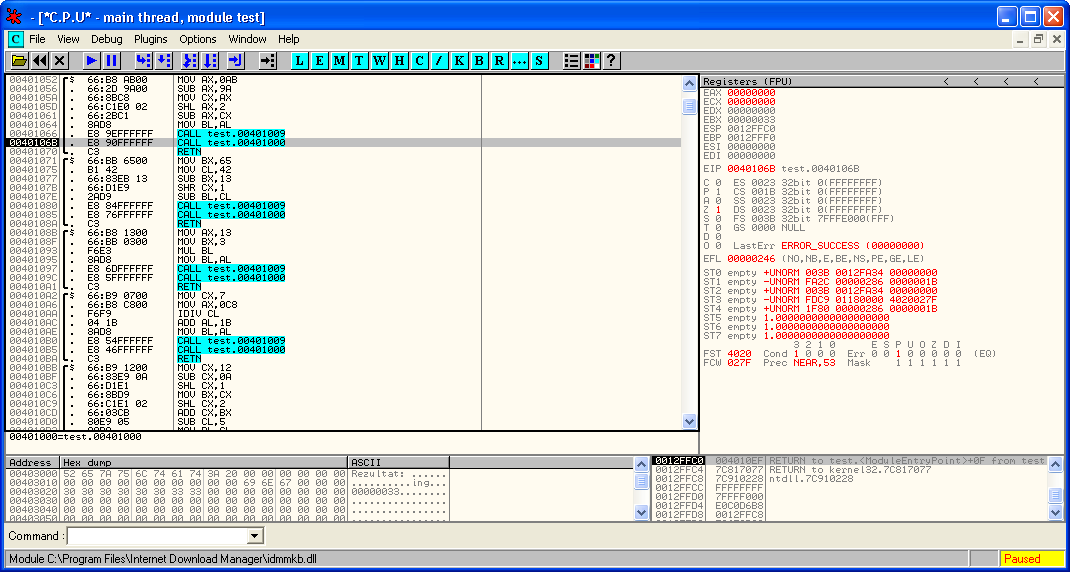The height and width of the screenshot is (572, 1070).
Task: Show Call stack via K button
Action: [460, 61]
